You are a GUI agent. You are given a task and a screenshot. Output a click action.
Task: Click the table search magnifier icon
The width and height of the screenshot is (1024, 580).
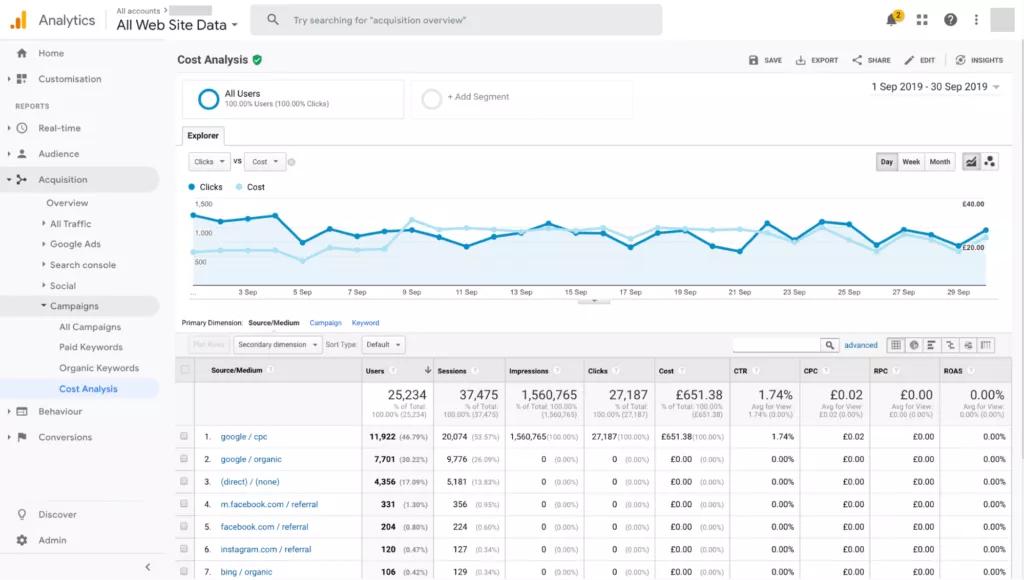tap(829, 345)
